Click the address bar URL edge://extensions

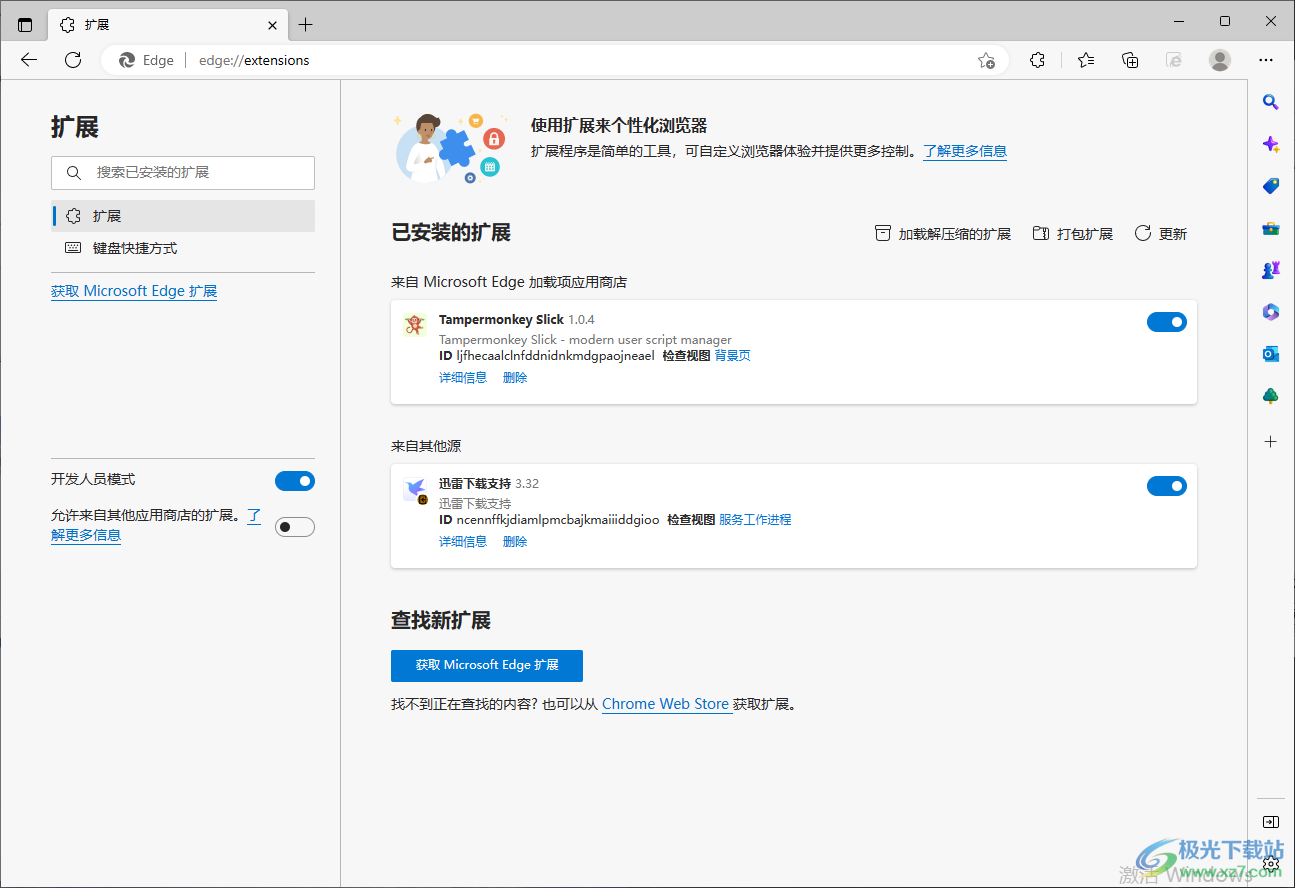(254, 60)
